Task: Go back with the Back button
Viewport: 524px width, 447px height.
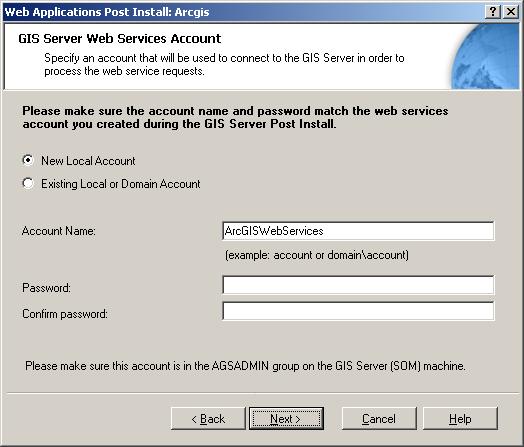Action: pyautogui.click(x=208, y=419)
